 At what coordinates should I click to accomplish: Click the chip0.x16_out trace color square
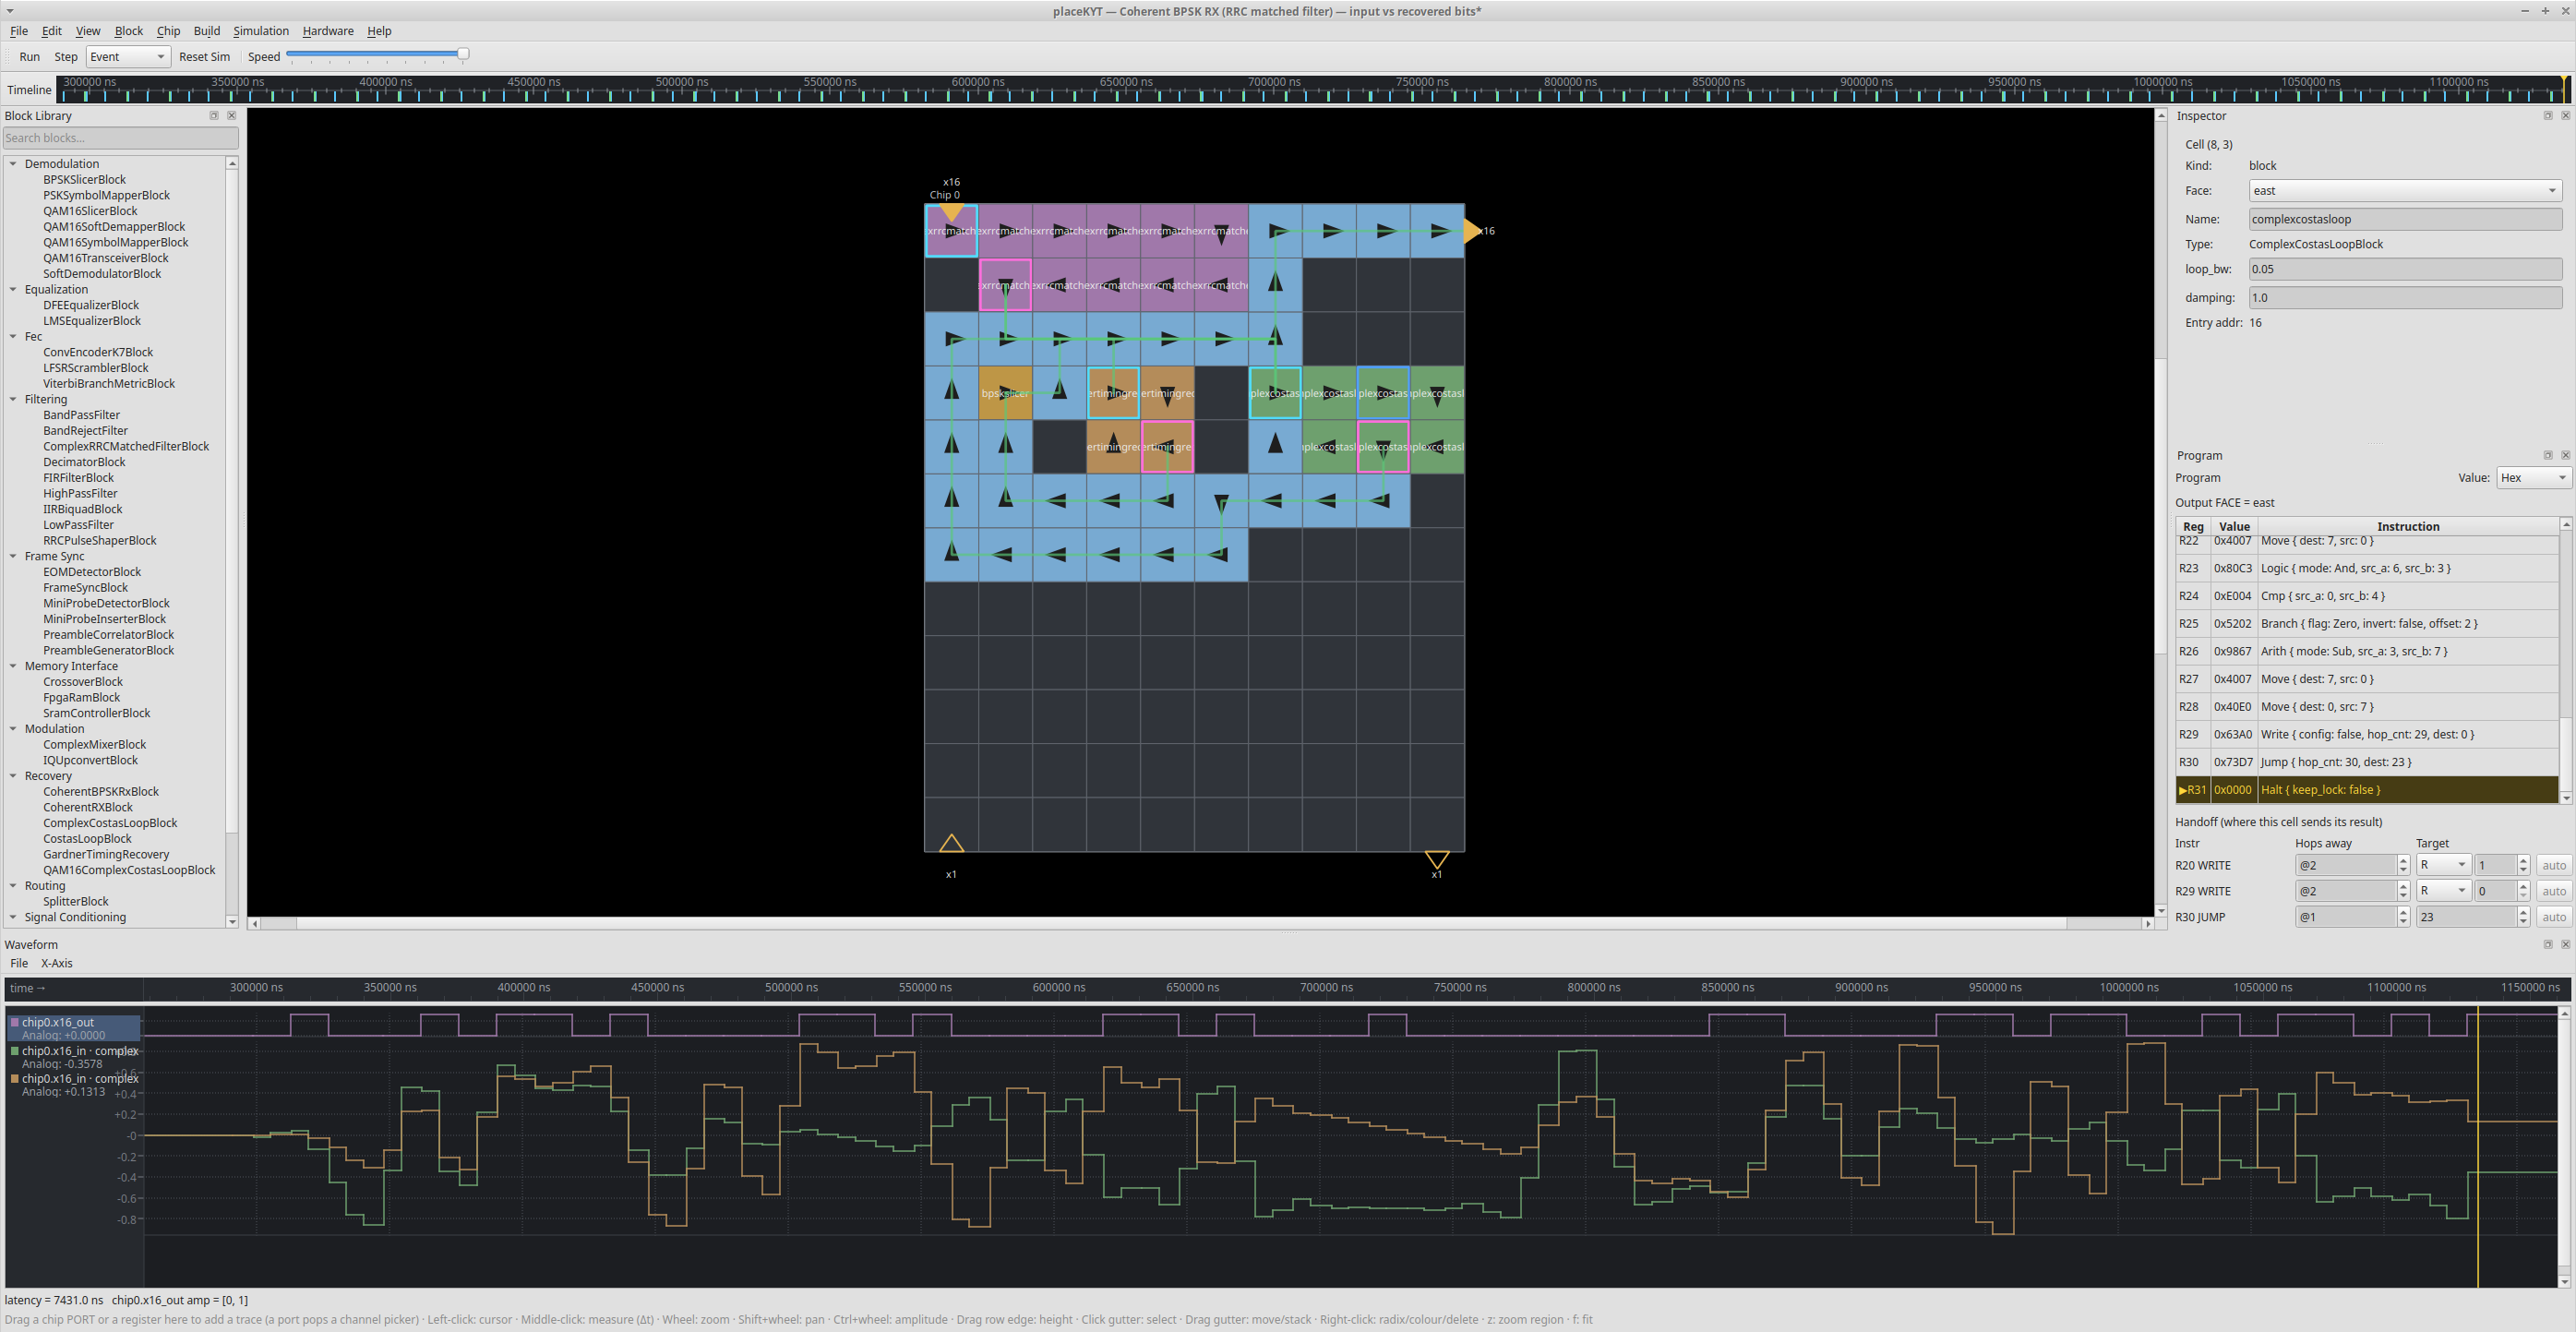15,1022
